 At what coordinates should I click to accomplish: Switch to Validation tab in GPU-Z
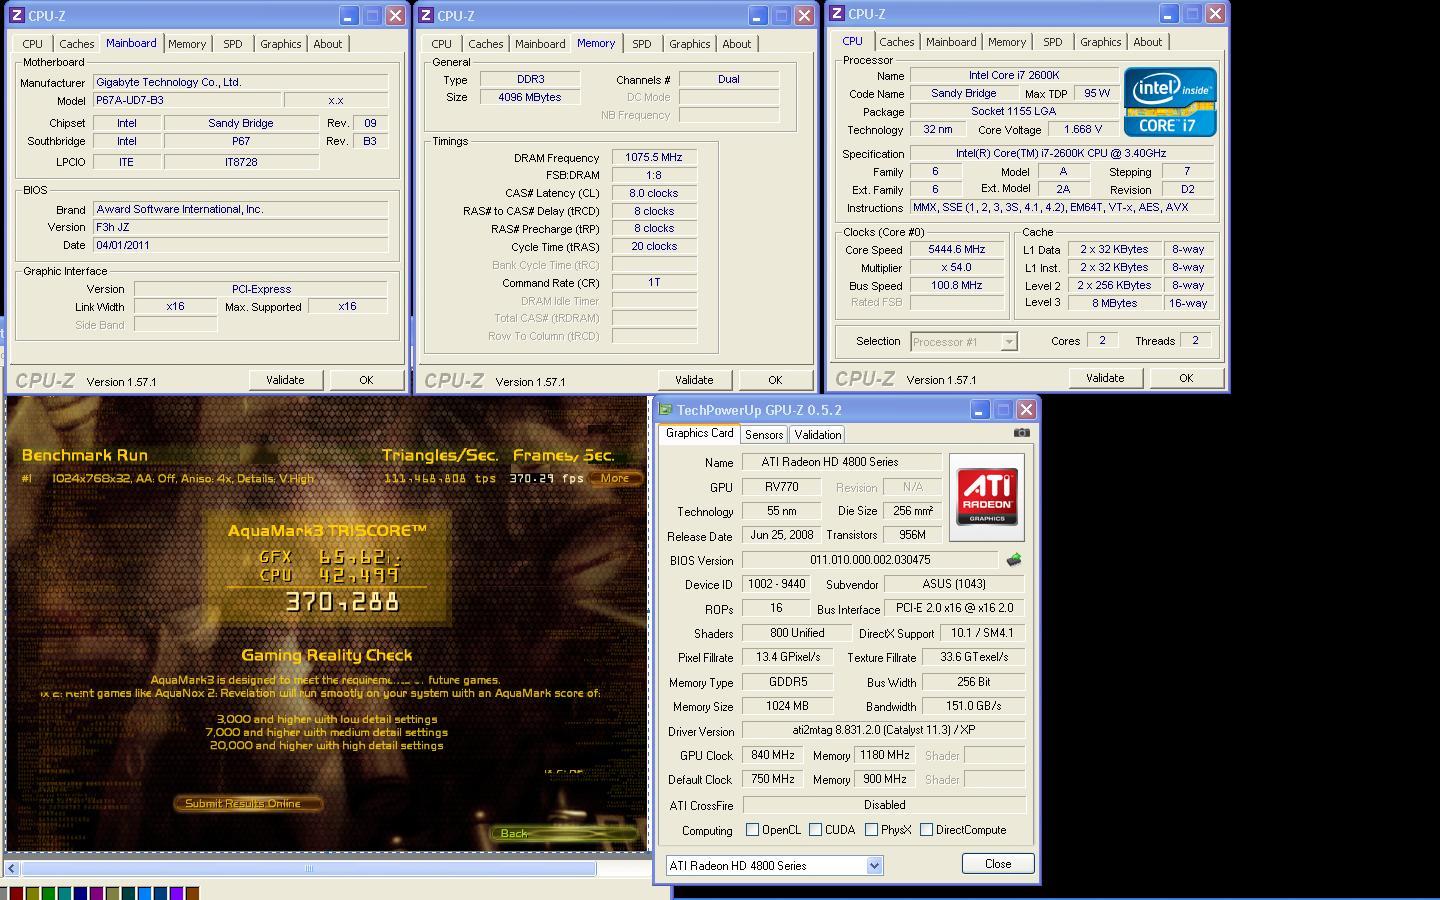[818, 435]
